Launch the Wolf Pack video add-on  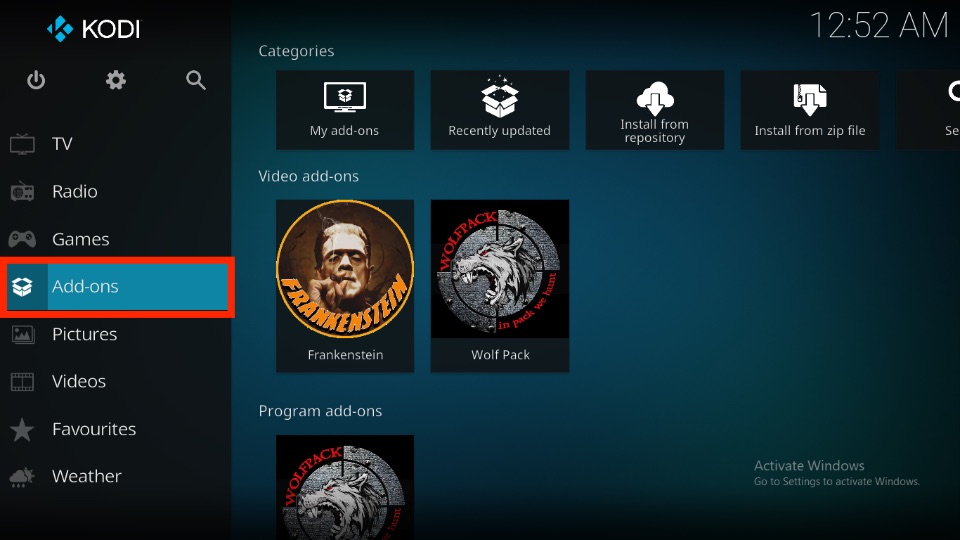(x=500, y=286)
